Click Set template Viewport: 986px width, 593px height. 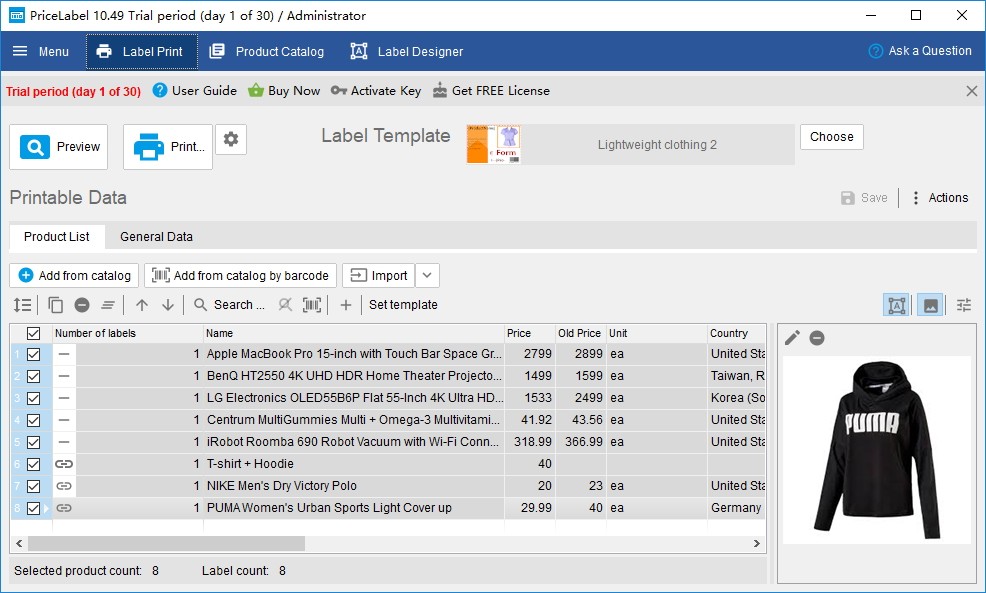click(x=403, y=305)
